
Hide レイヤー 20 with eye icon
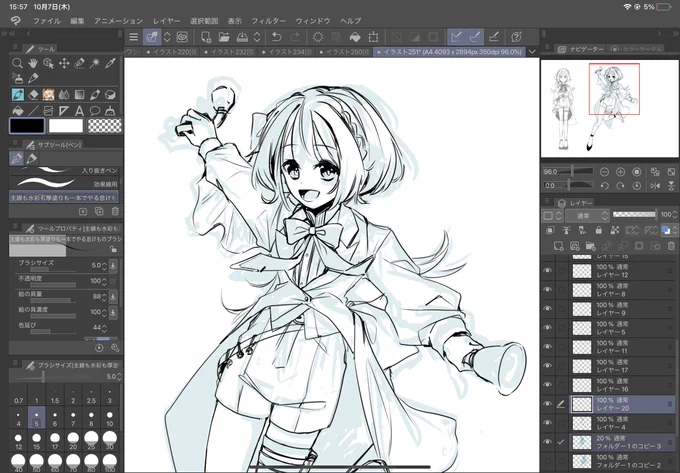coord(548,404)
